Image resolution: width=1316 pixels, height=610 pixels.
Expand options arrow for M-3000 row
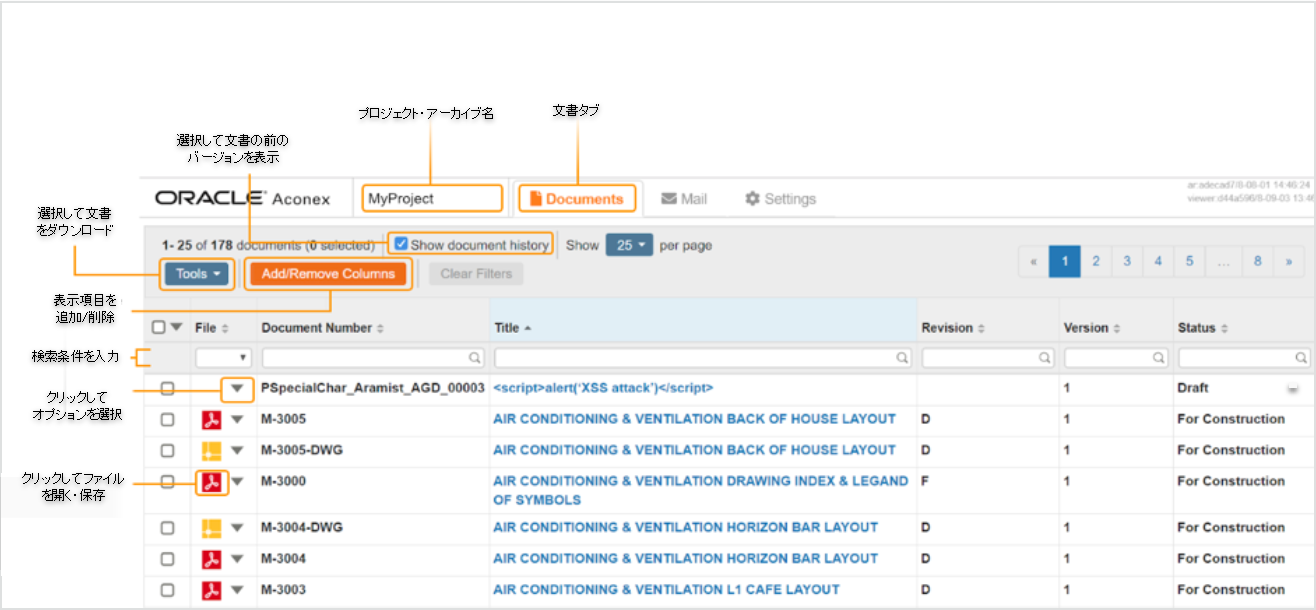(237, 481)
